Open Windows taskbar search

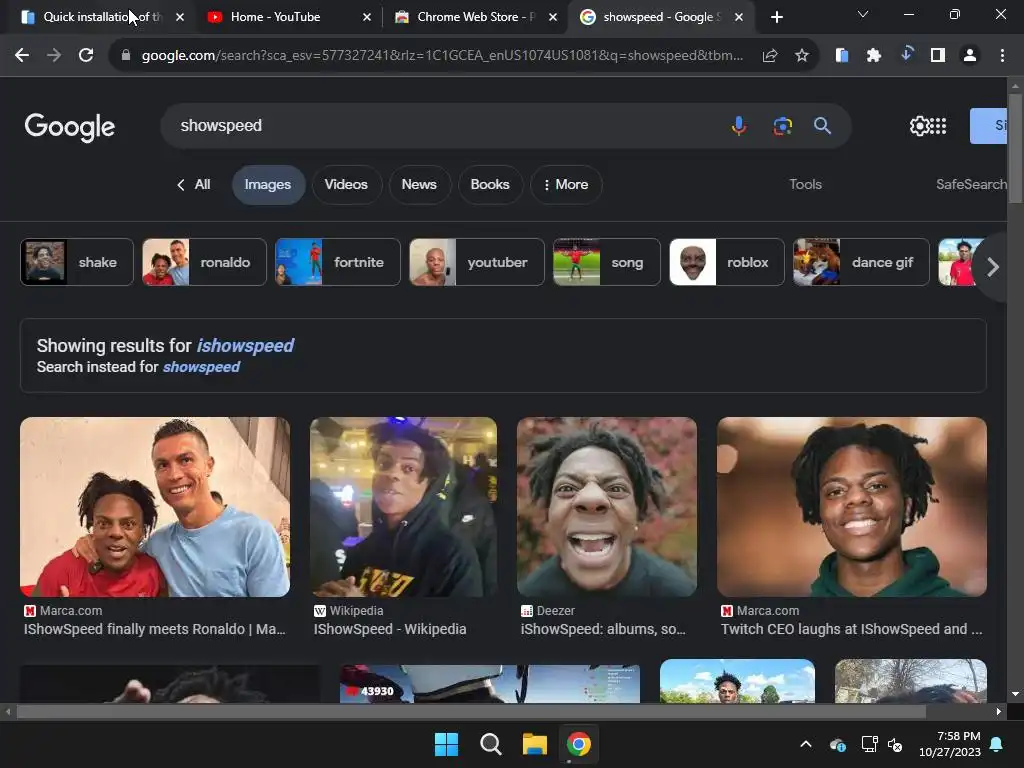(490, 744)
